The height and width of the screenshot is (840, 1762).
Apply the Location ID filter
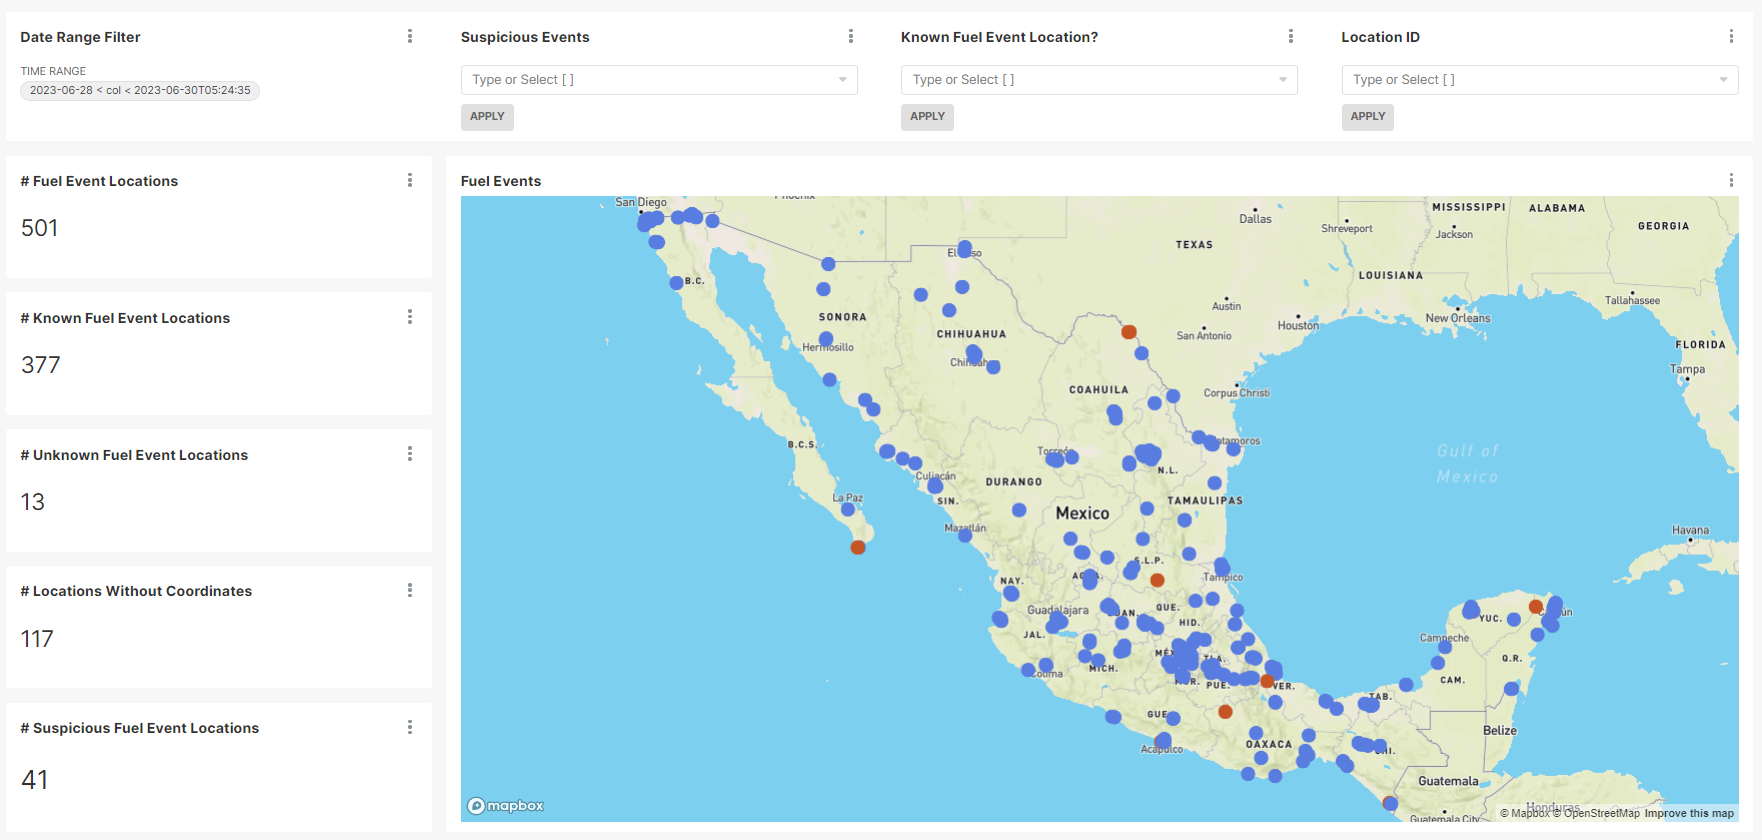[x=1368, y=117]
